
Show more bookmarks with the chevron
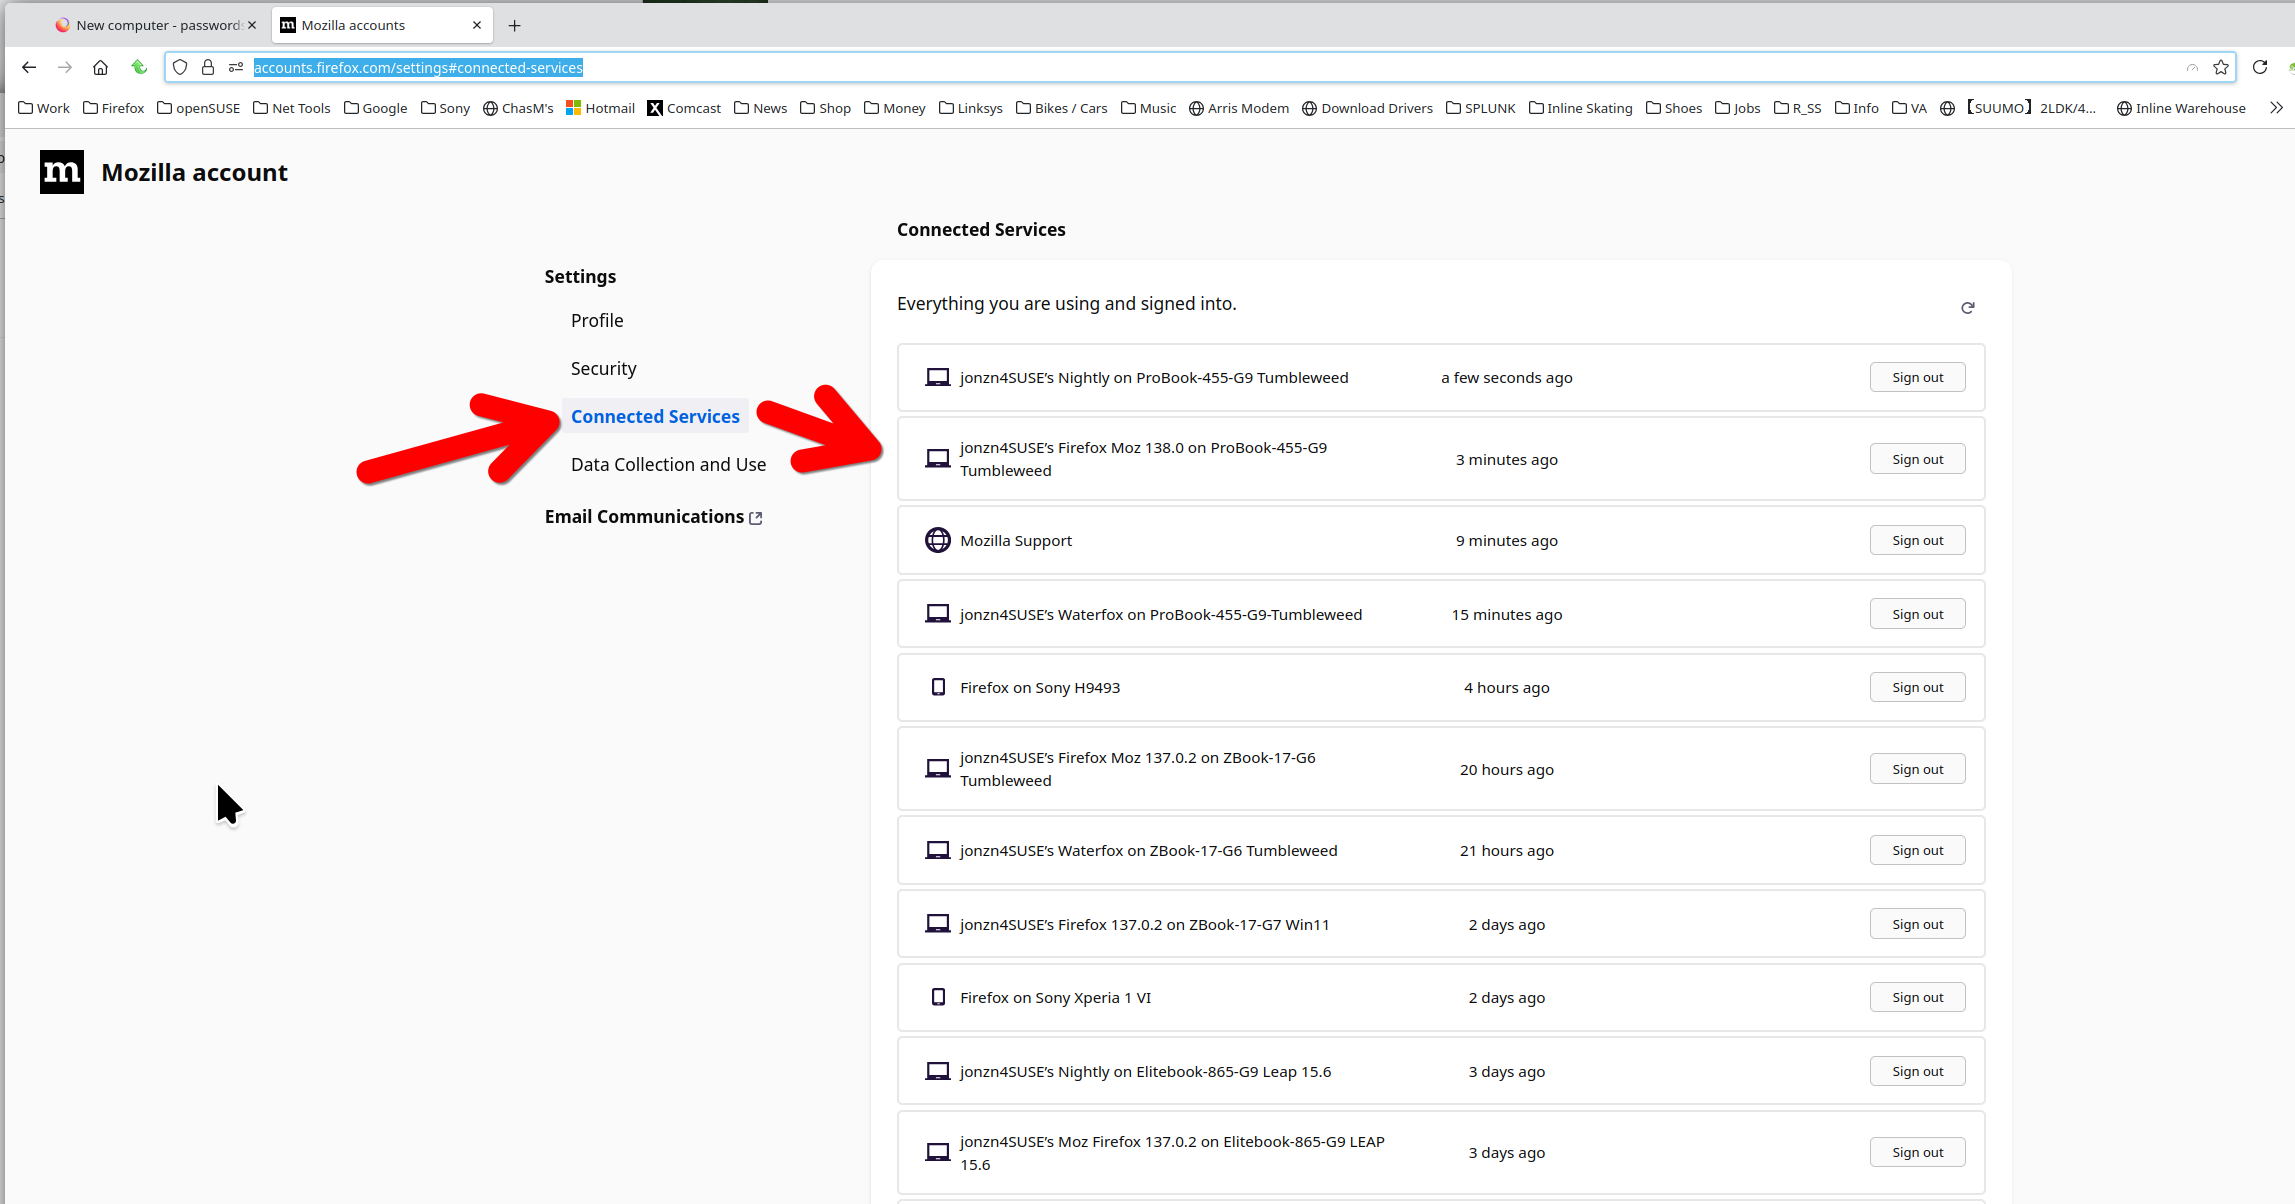tap(2276, 108)
